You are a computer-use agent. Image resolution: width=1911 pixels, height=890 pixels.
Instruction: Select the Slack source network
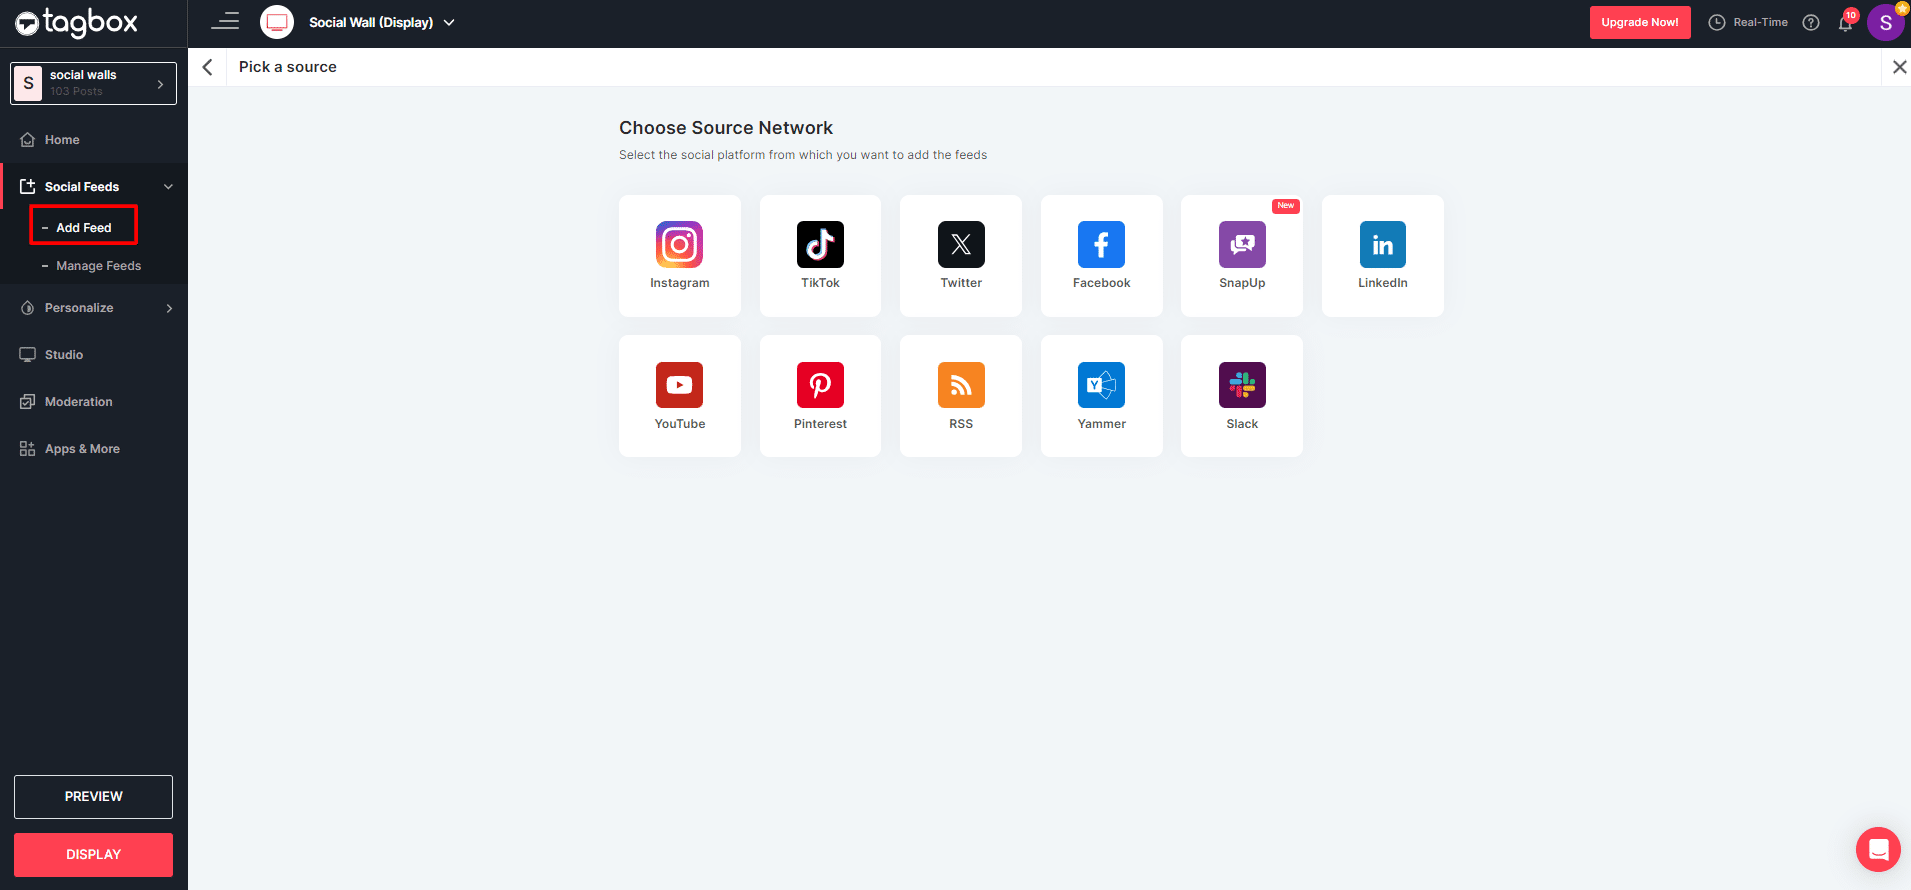click(1241, 396)
